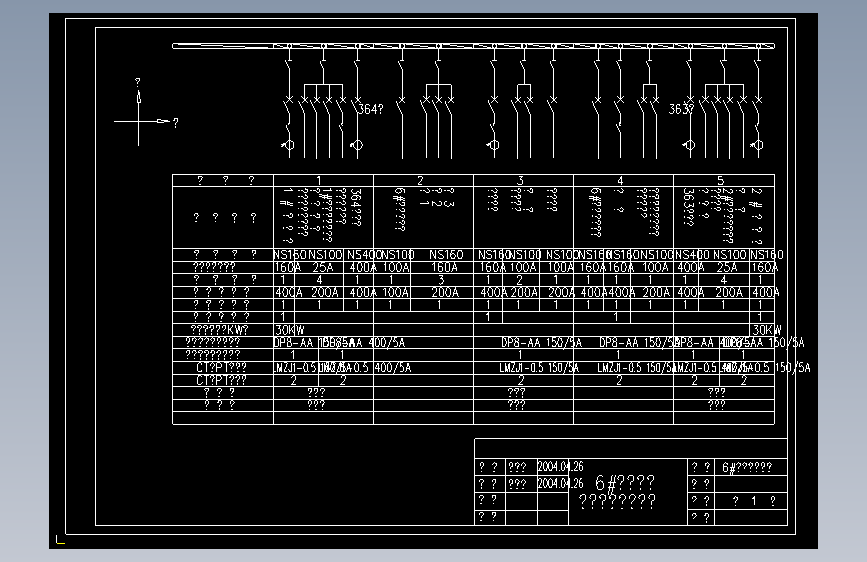
Task: Select the large 6#???? drawing title text
Action: [625, 483]
